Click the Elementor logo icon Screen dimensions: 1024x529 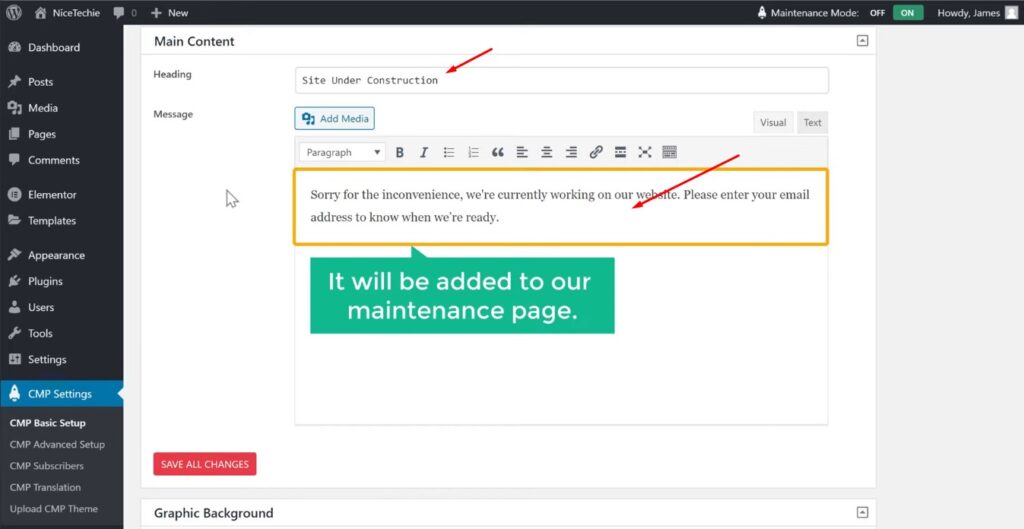(x=14, y=195)
